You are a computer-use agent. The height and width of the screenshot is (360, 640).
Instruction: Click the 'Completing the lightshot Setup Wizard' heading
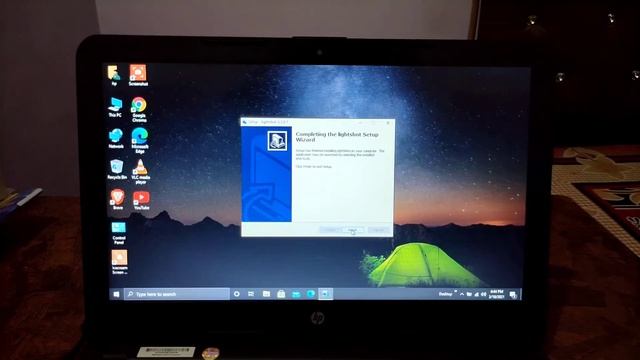tap(337, 137)
